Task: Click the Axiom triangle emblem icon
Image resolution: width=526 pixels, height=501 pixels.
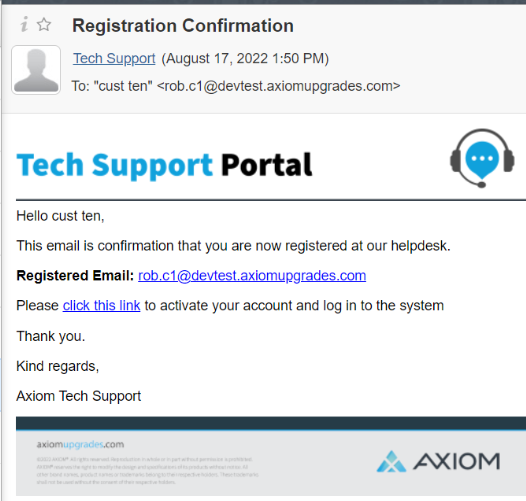Action: (391, 461)
